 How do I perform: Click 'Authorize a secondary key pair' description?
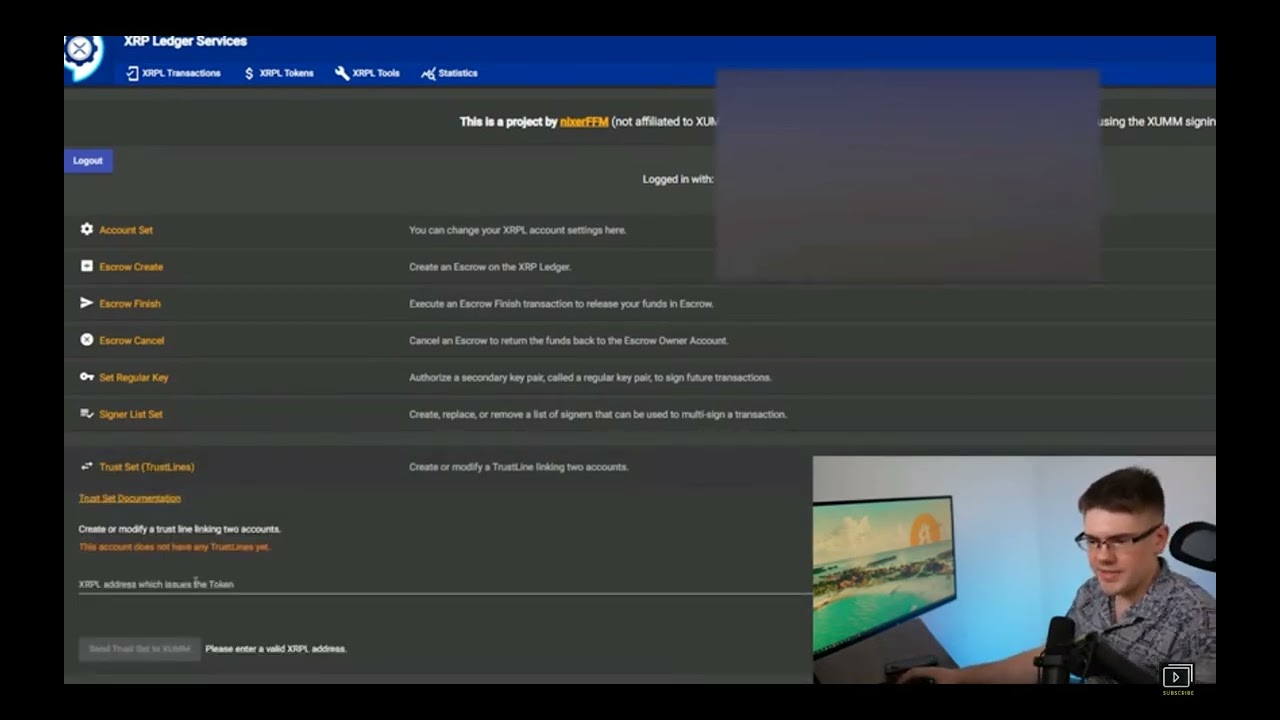[590, 378]
